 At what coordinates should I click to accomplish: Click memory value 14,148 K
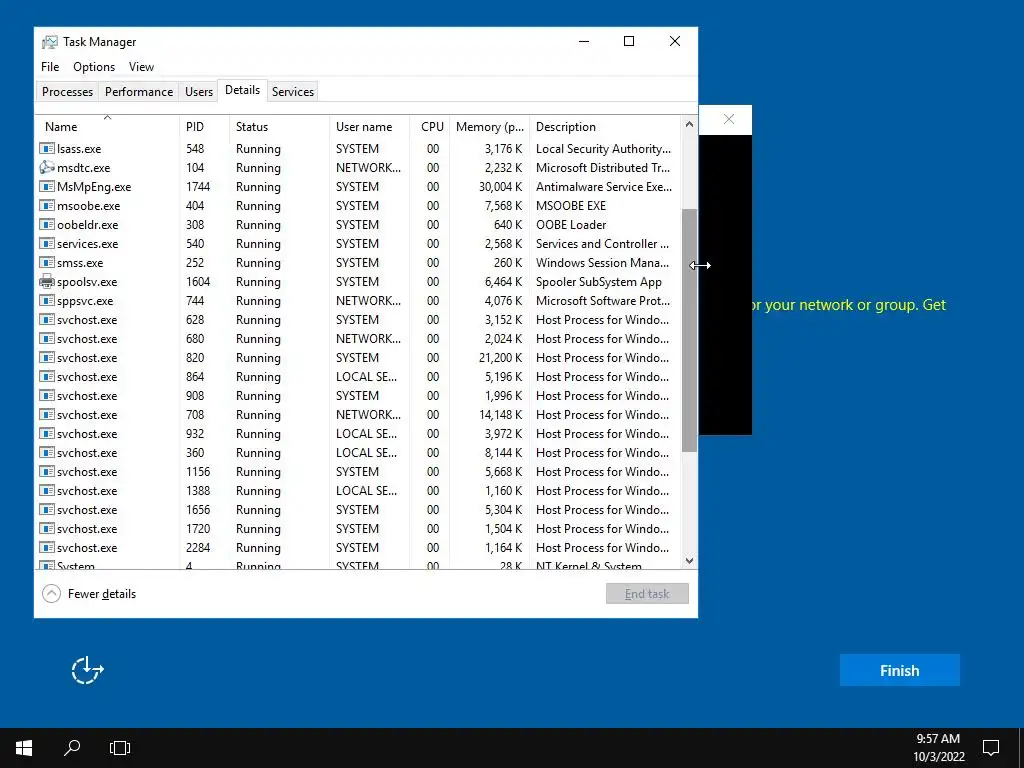point(500,415)
